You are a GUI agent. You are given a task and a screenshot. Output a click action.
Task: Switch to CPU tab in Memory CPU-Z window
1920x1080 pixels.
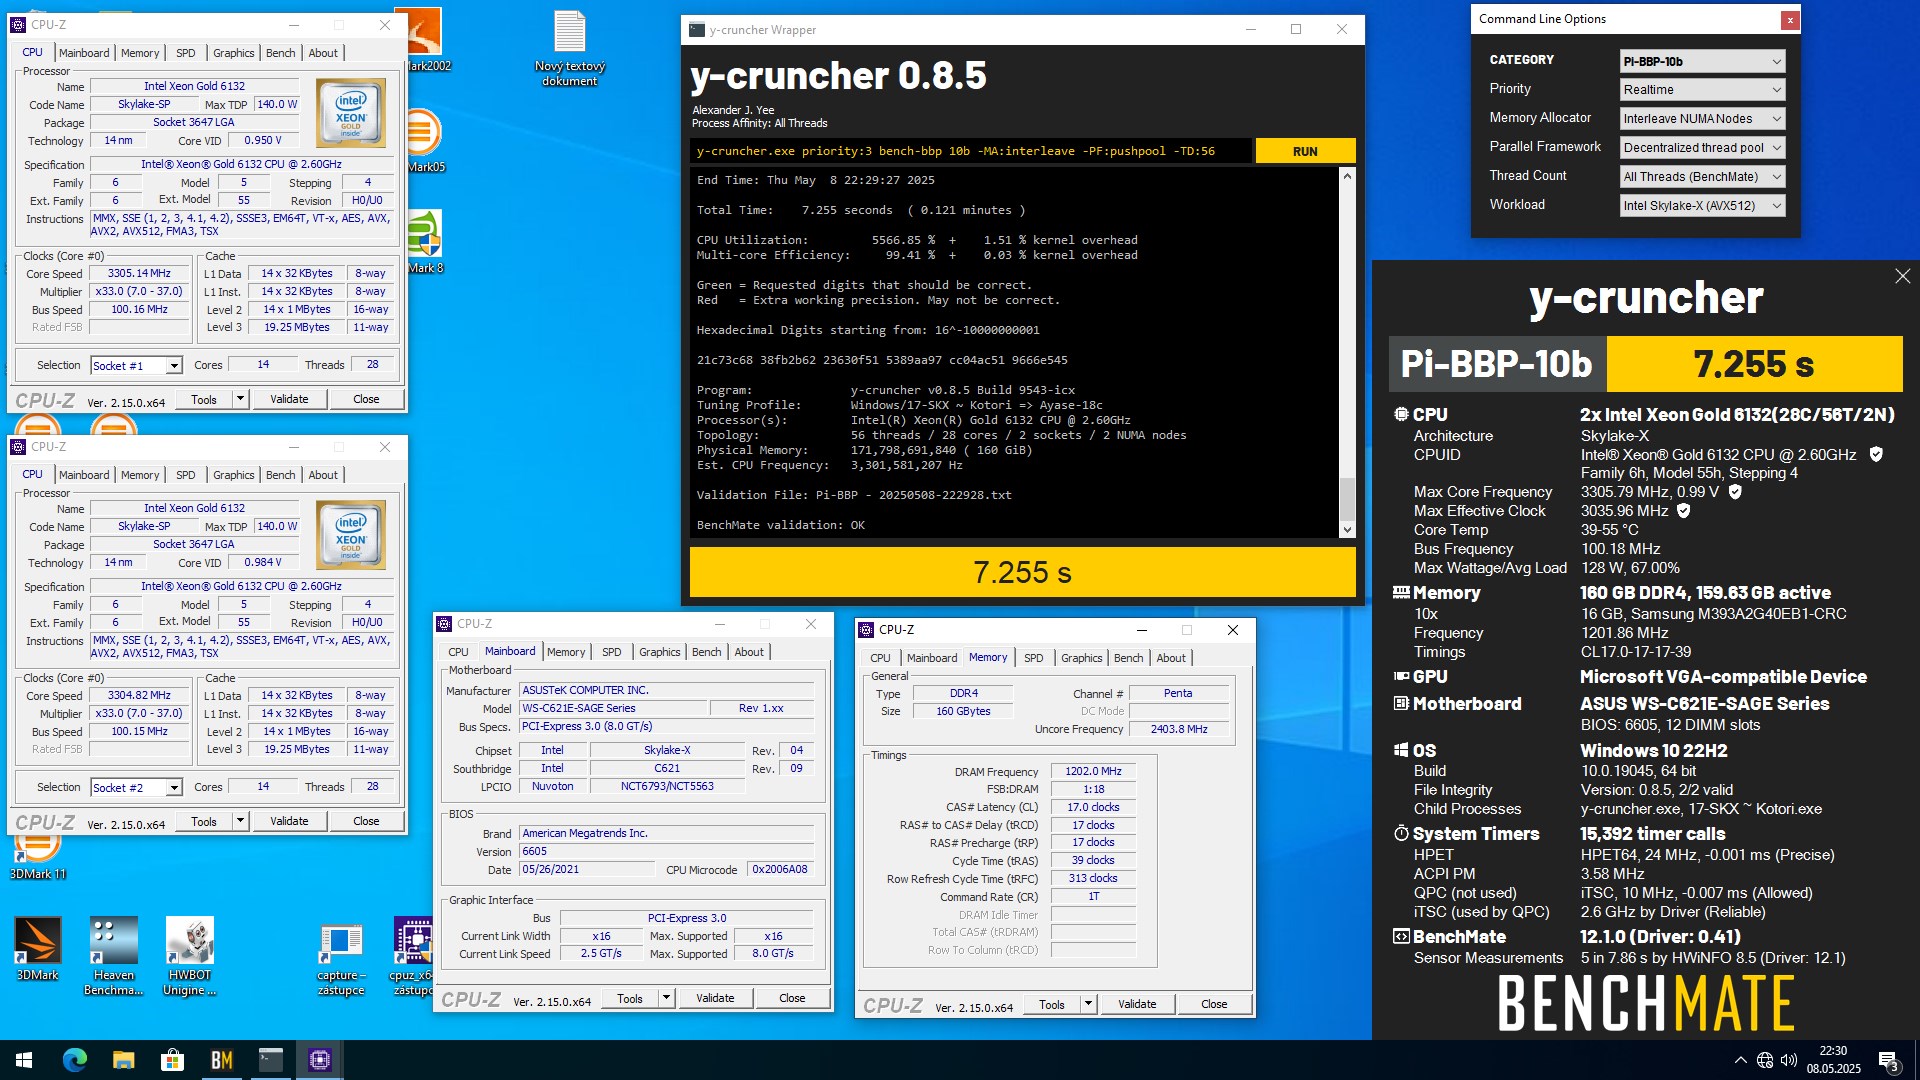coord(880,658)
